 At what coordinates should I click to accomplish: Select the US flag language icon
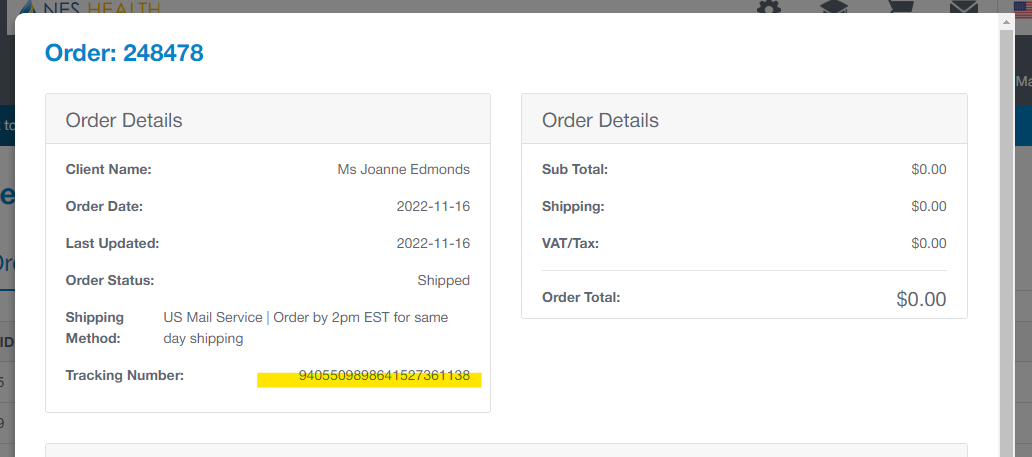(1023, 7)
